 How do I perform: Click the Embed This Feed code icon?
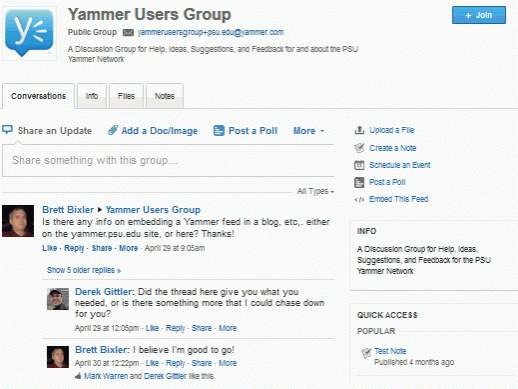[x=359, y=200]
